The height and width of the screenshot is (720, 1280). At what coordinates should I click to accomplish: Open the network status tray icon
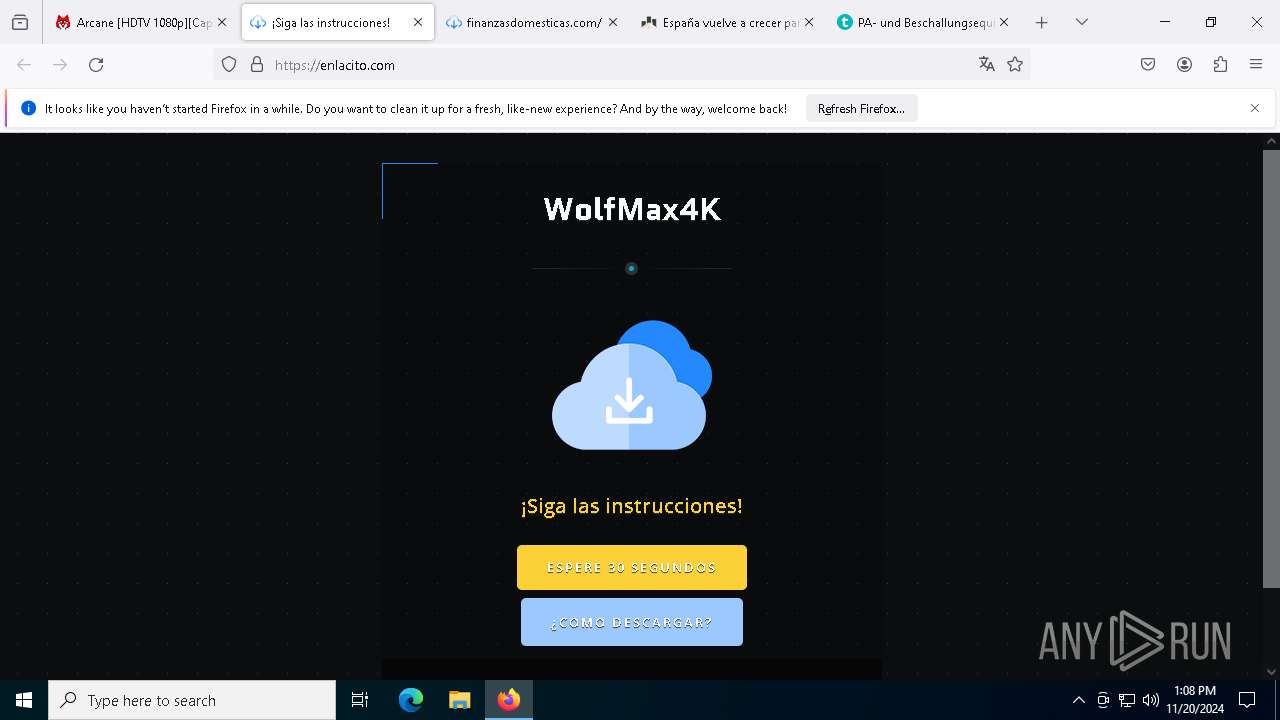point(1127,700)
